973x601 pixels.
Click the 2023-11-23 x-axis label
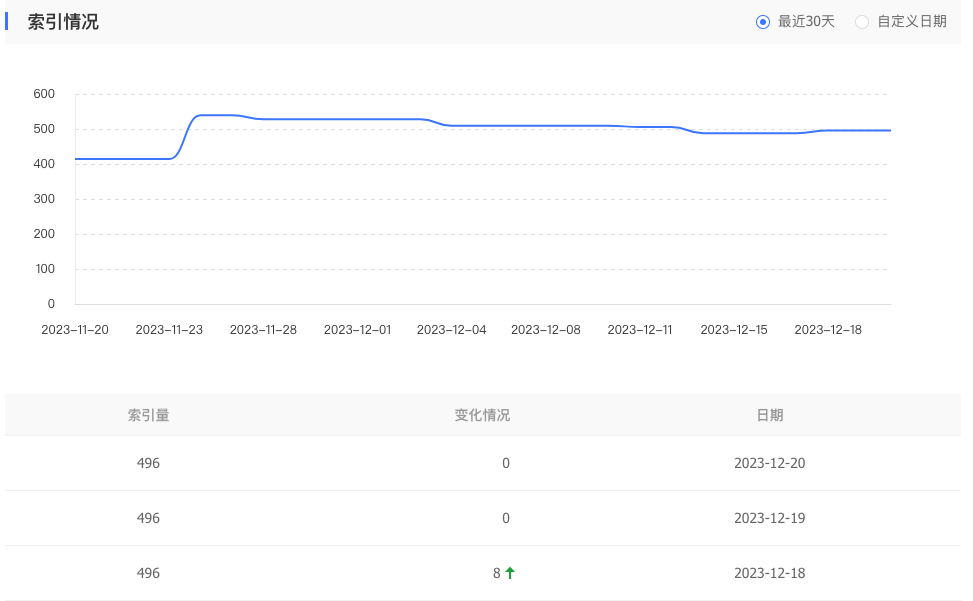coord(169,330)
